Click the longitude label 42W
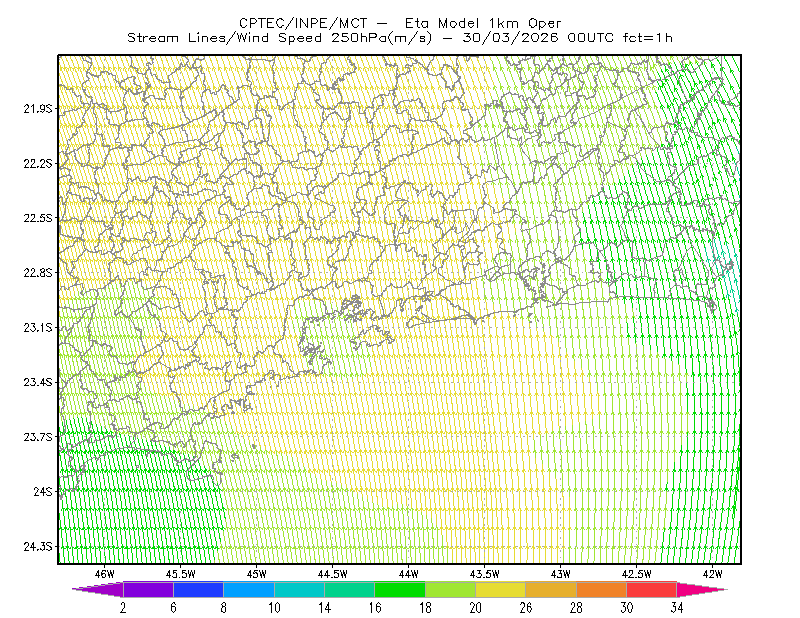Screen dimensions: 800x618 click(x=713, y=574)
